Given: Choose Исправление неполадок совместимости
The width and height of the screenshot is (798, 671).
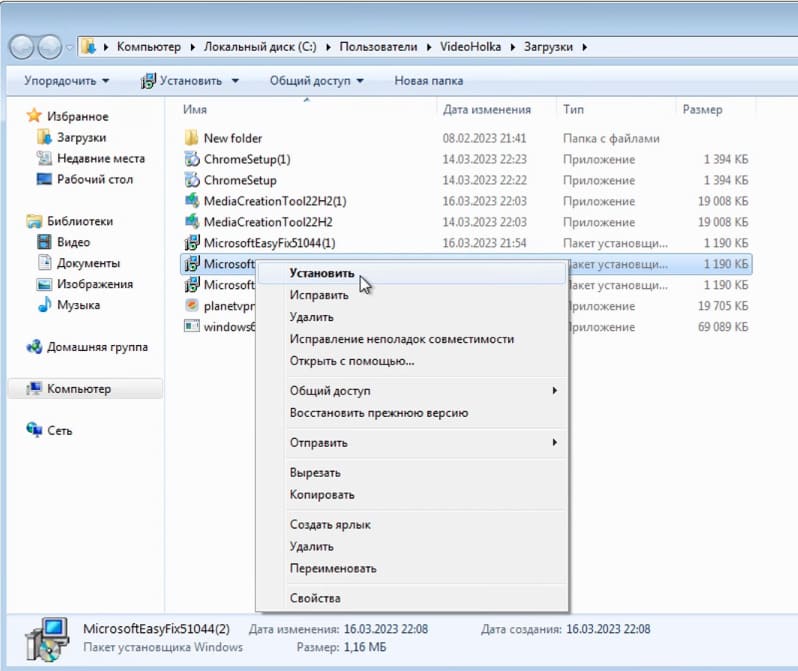Looking at the screenshot, I should coord(413,339).
